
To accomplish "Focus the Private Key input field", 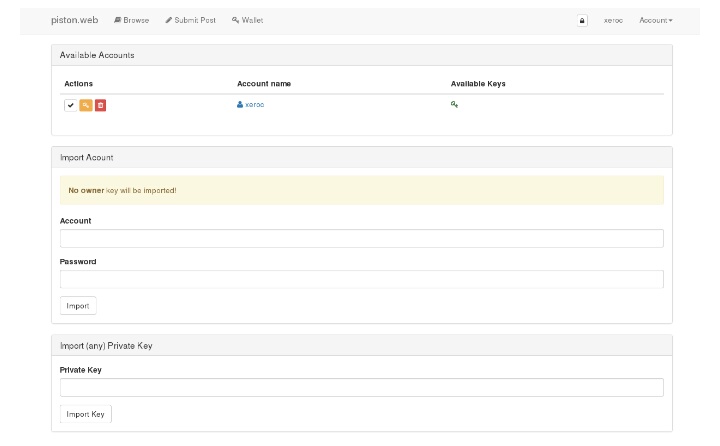I will (361, 388).
